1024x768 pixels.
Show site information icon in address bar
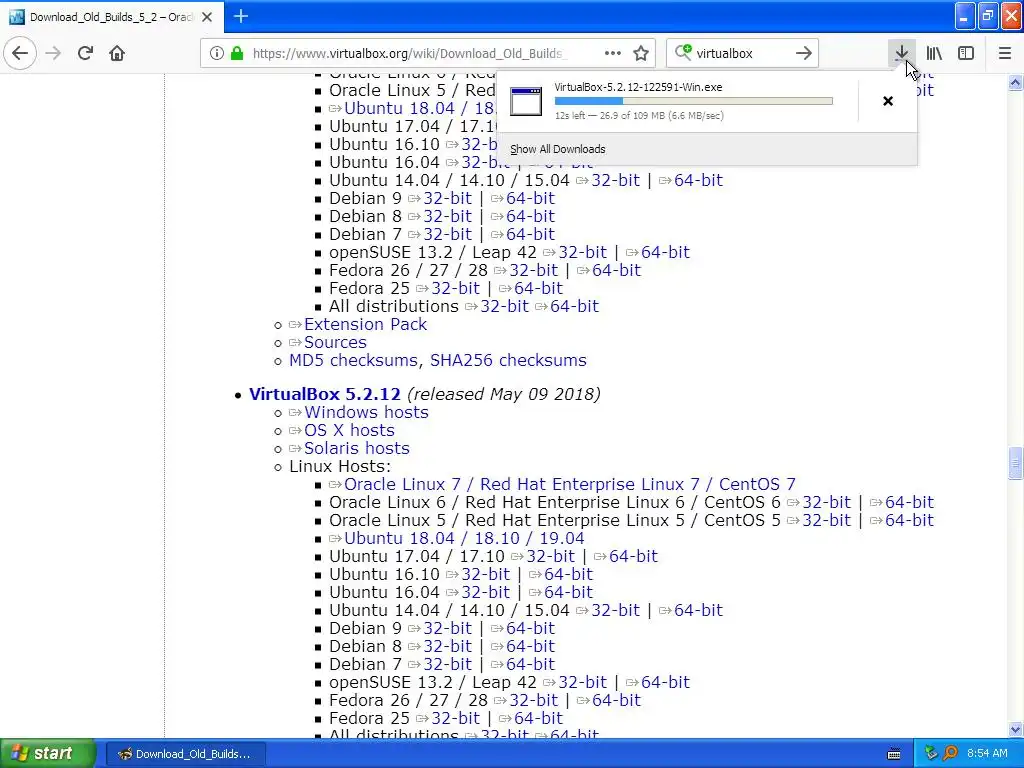217,53
